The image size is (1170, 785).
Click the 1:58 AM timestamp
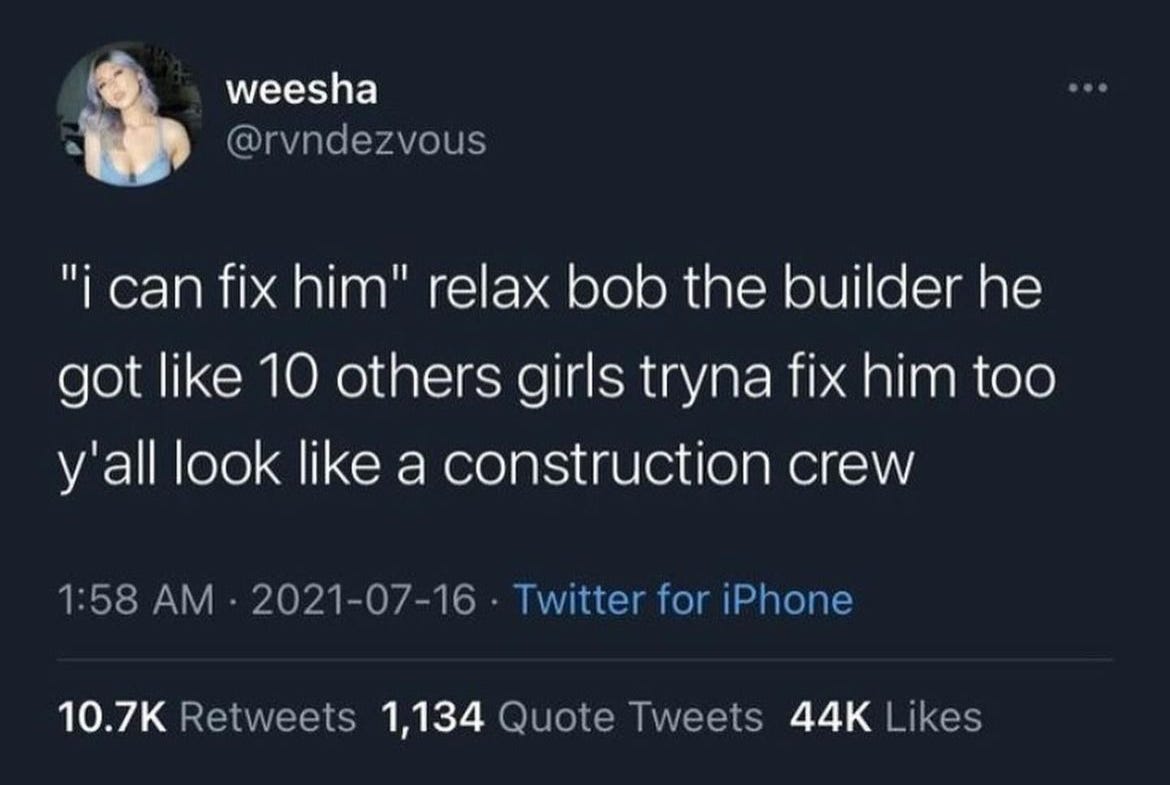pyautogui.click(x=136, y=600)
